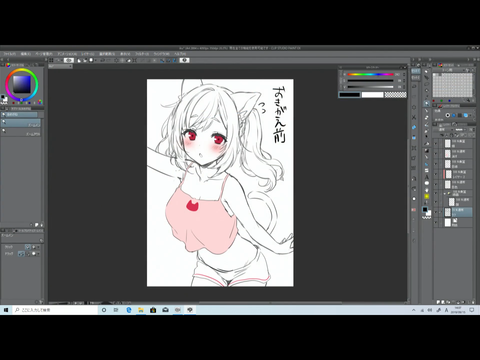Click the Fill icon in command bar
This screenshot has width=480, height=360.
(x=129, y=60)
